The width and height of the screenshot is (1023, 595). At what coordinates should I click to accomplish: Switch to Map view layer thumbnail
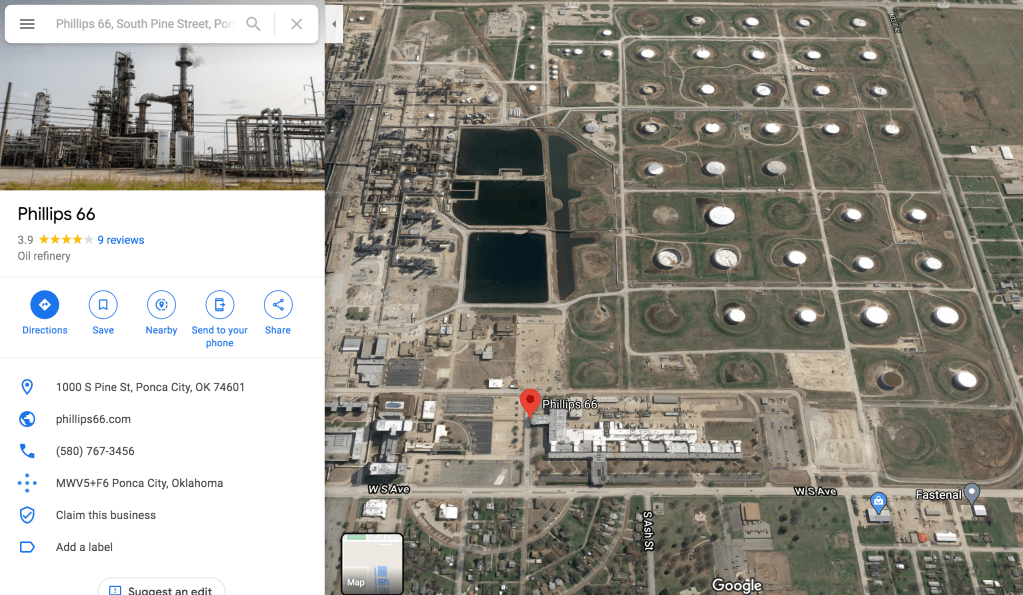pyautogui.click(x=372, y=563)
